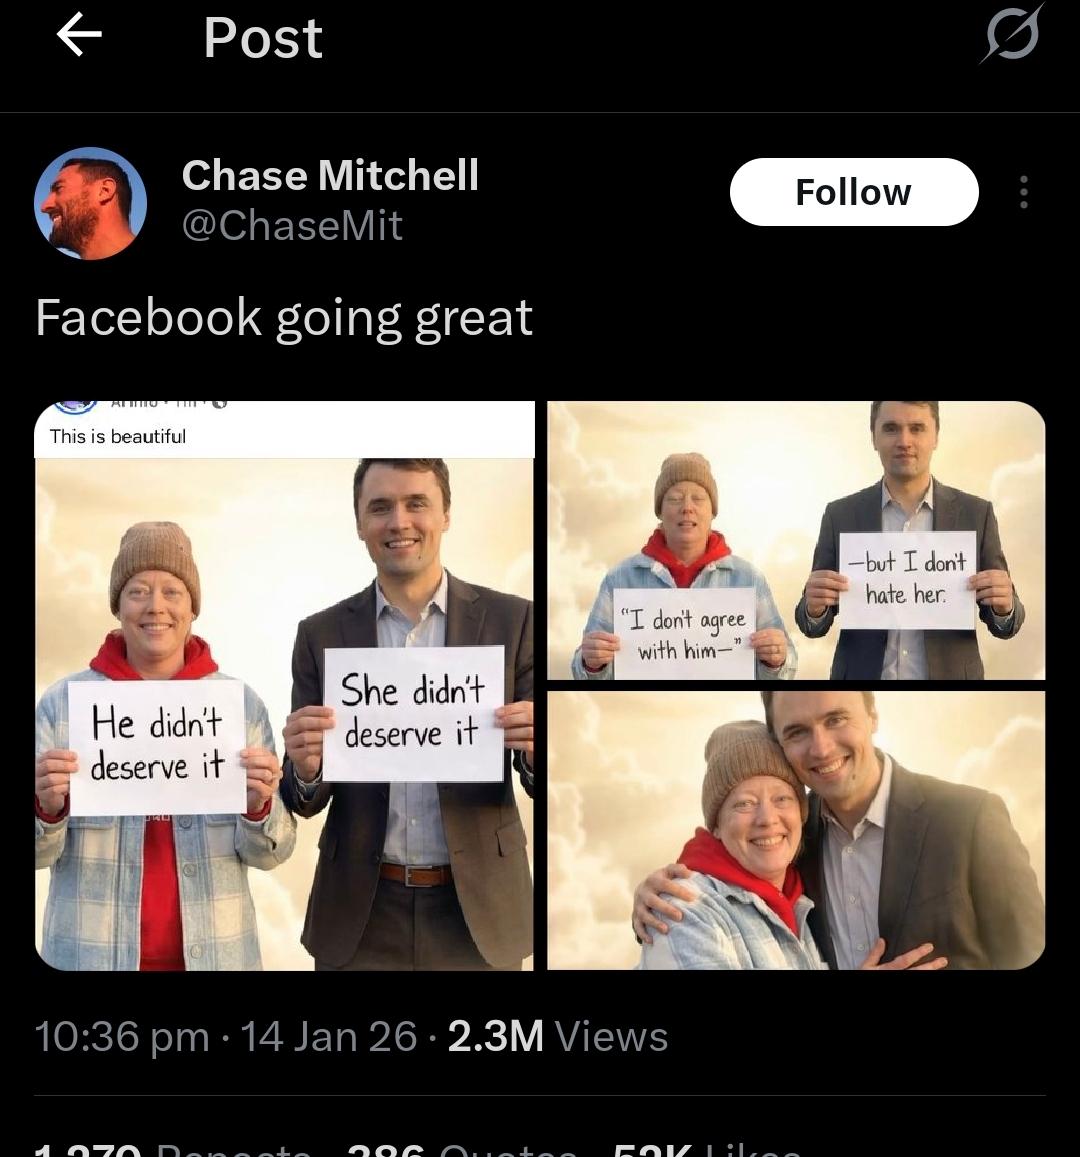Click the Chase Mitchell display name
Image resolution: width=1080 pixels, height=1157 pixels.
point(330,176)
